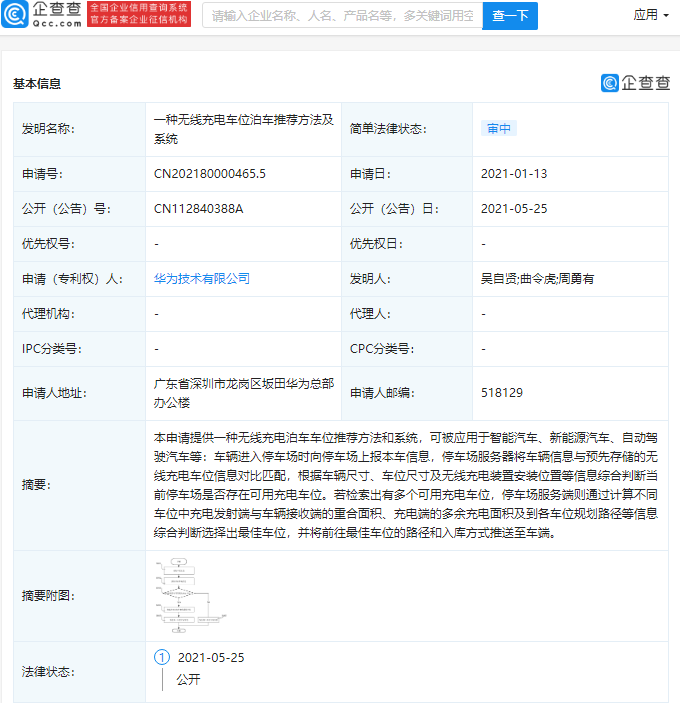Click the inventor names 吴自贤;曲令虎;周勇有
680x703 pixels.
point(537,279)
